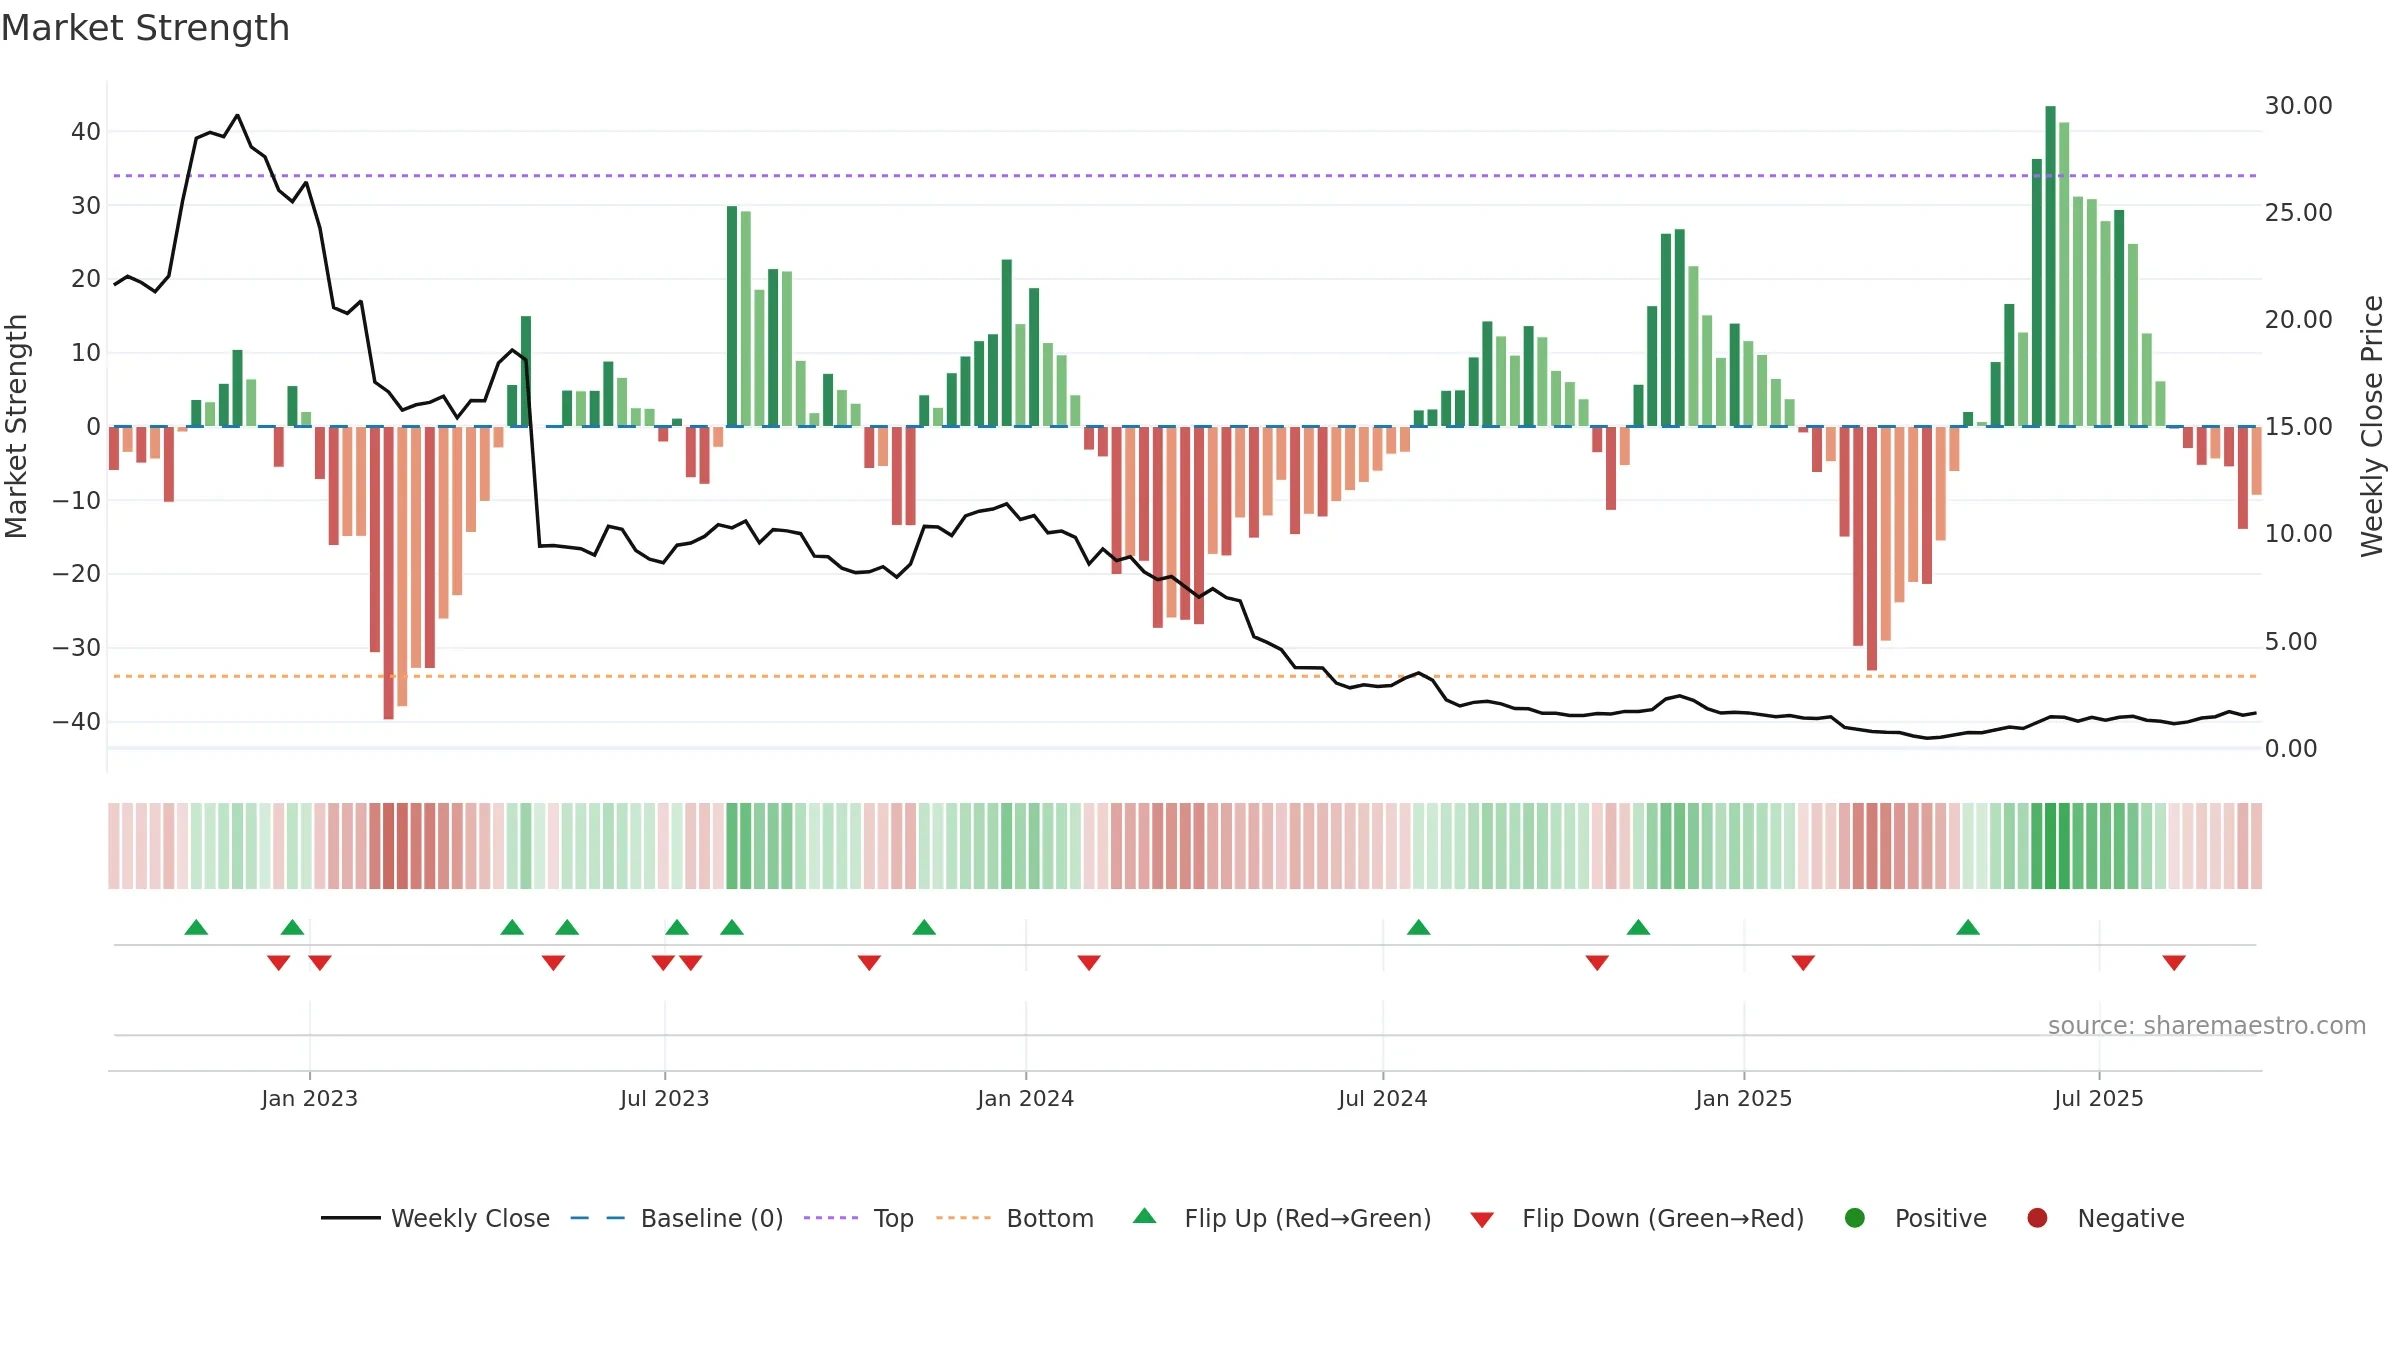The height and width of the screenshot is (1350, 2400).
Task: Toggle the Bottom legend label
Action: point(1050,1218)
